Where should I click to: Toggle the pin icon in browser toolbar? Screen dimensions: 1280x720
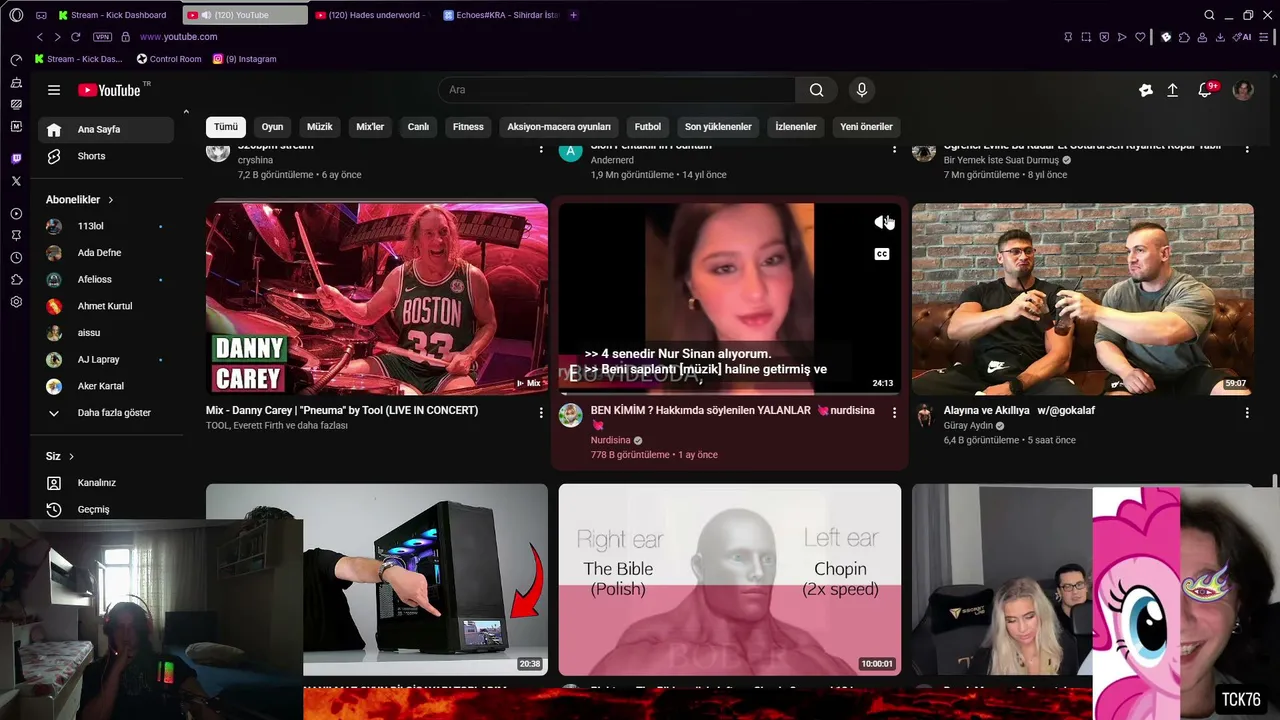1068,37
